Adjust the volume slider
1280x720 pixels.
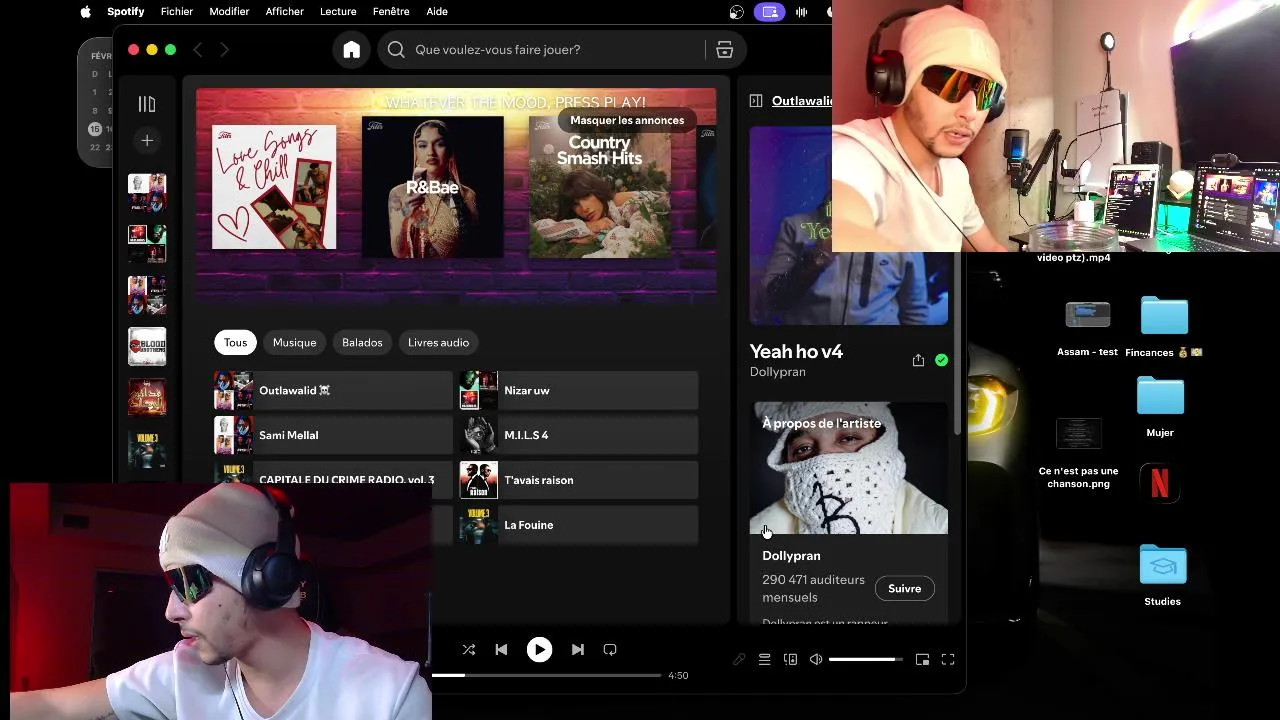coord(865,660)
